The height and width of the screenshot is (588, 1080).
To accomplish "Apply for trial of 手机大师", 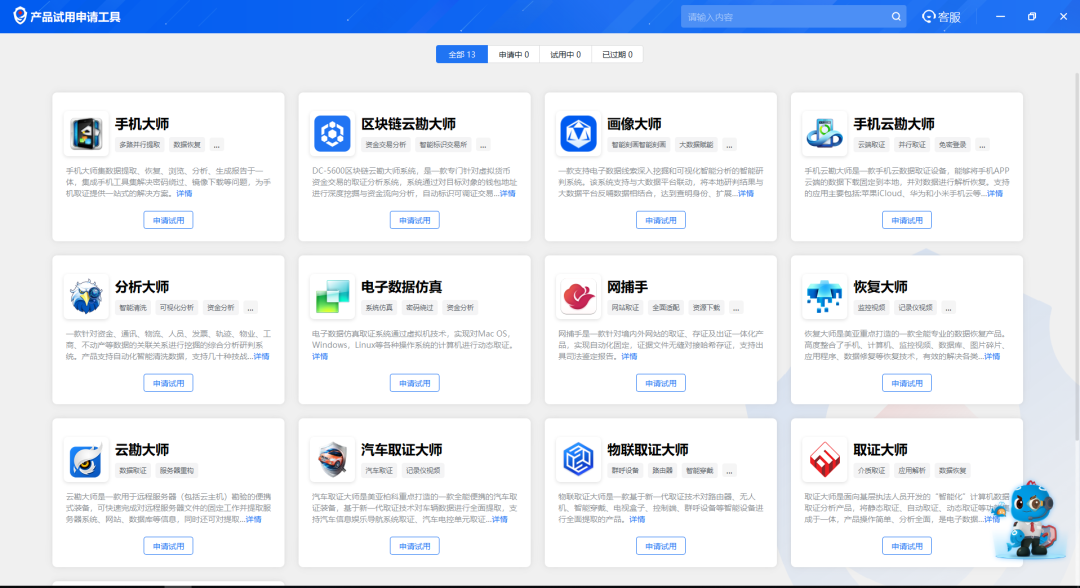I will [x=168, y=220].
